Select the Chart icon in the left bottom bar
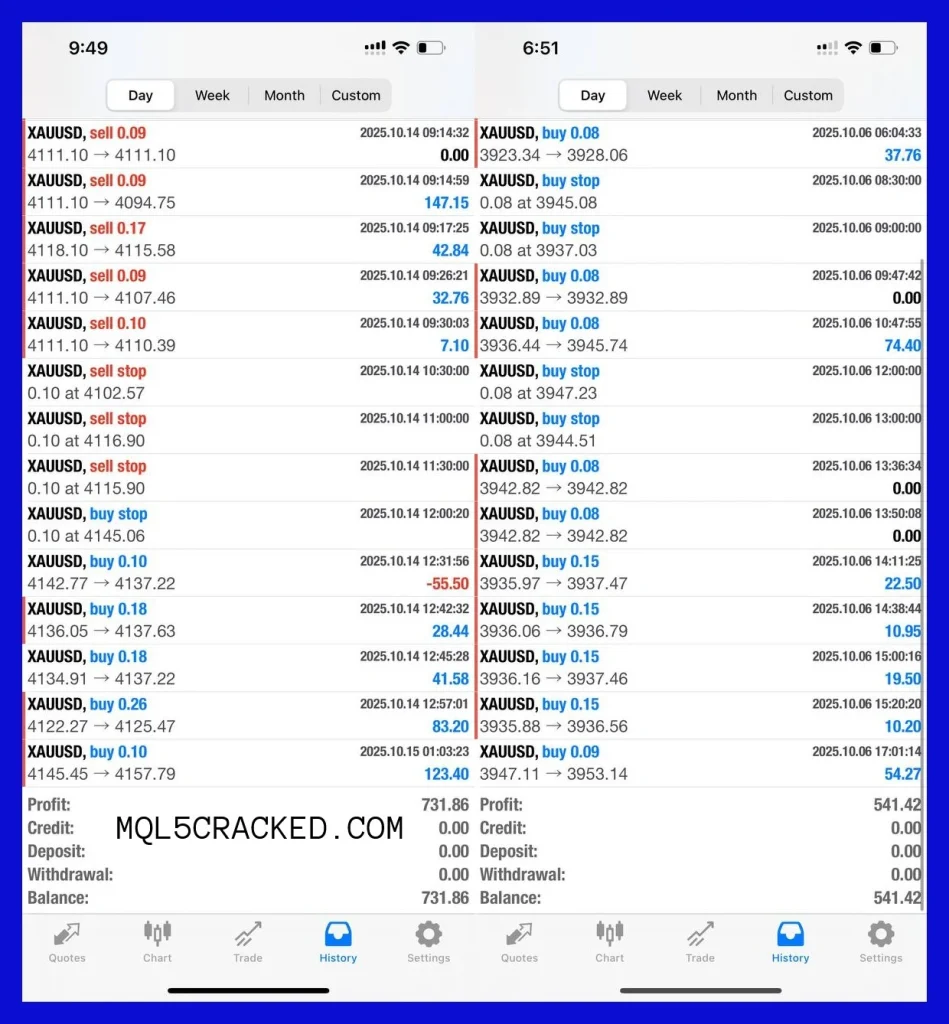The image size is (949, 1024). tap(157, 943)
